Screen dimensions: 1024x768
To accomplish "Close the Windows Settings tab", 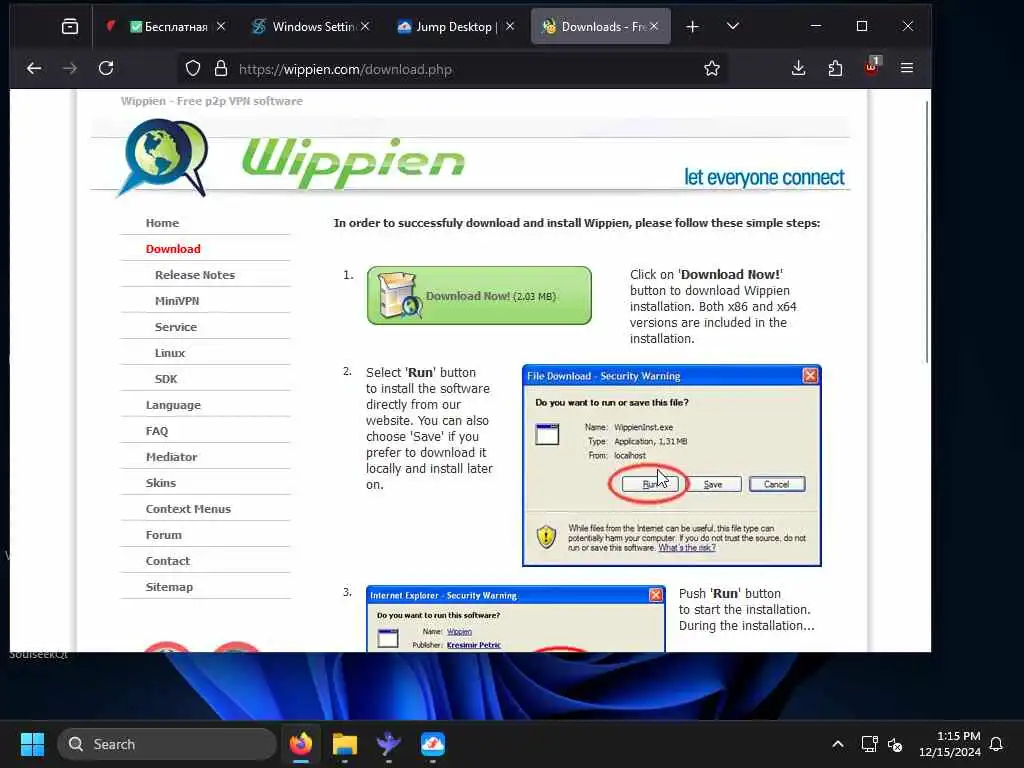I will point(365,26).
